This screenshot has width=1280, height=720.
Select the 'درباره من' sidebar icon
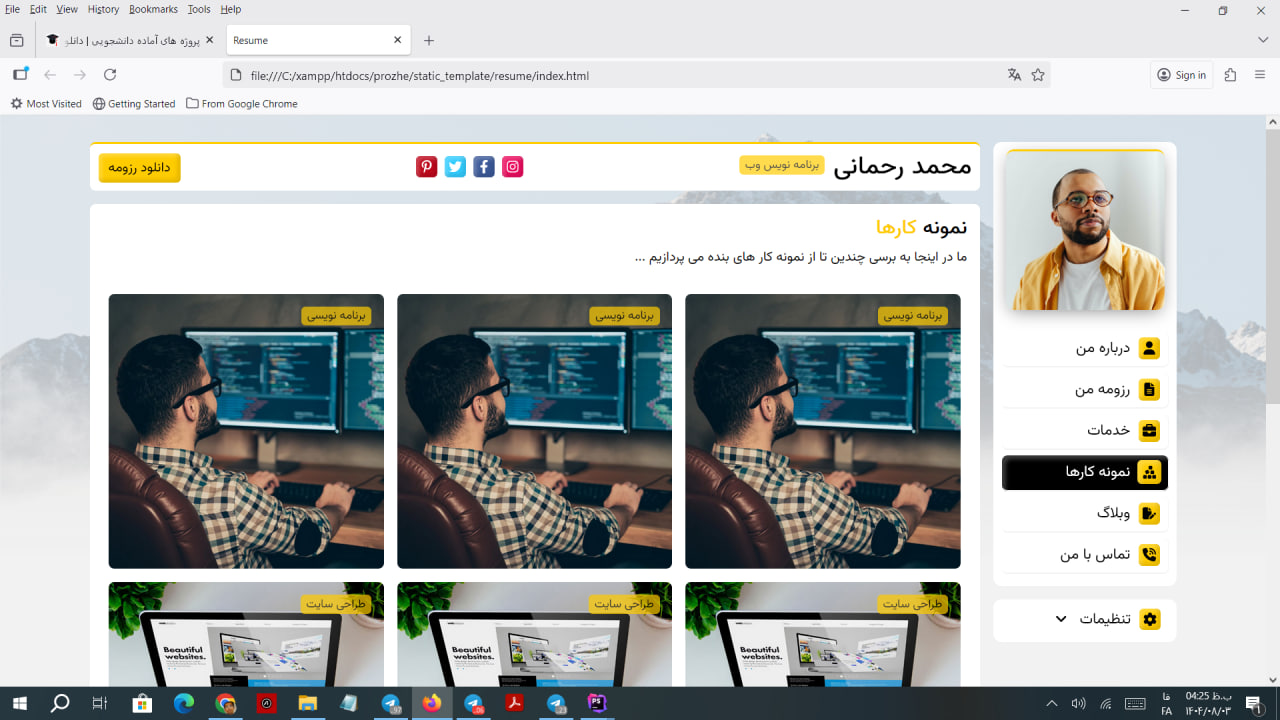point(1151,348)
